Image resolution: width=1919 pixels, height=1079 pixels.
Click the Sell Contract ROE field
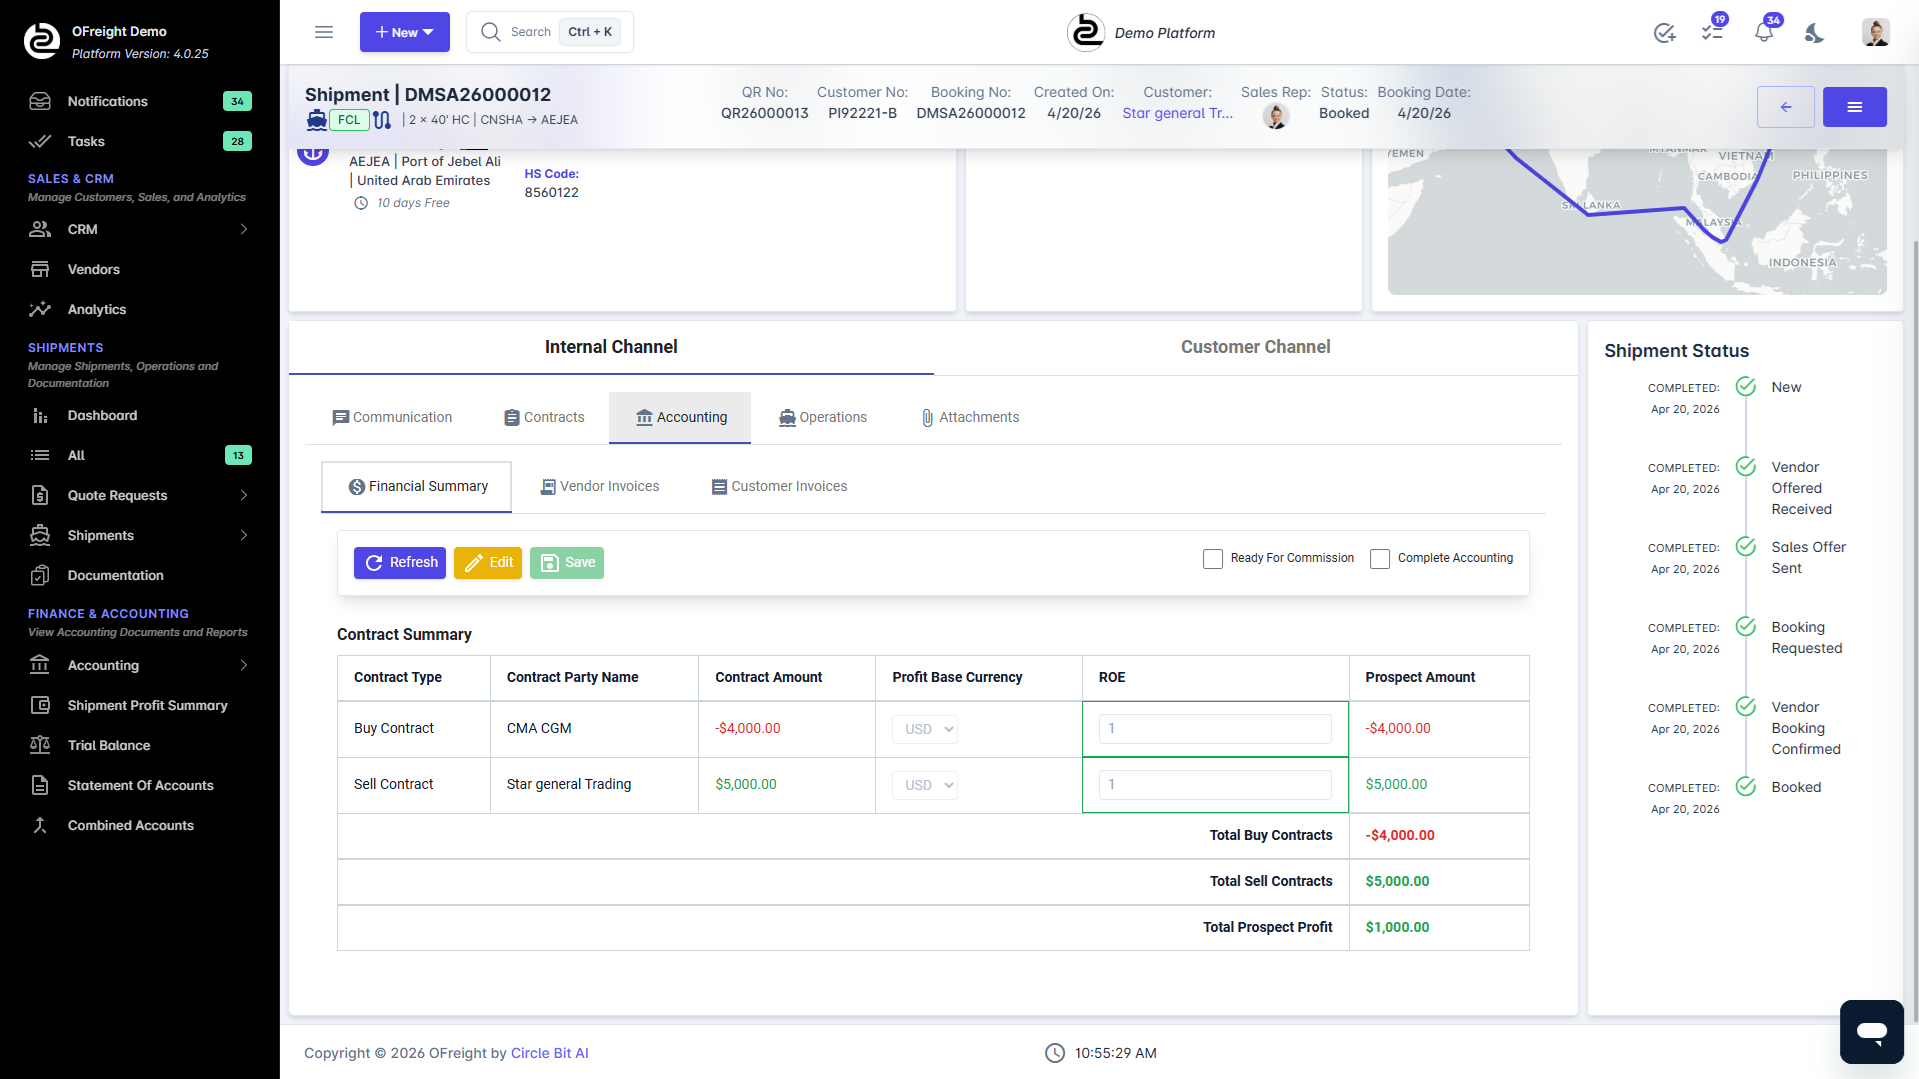(1215, 785)
